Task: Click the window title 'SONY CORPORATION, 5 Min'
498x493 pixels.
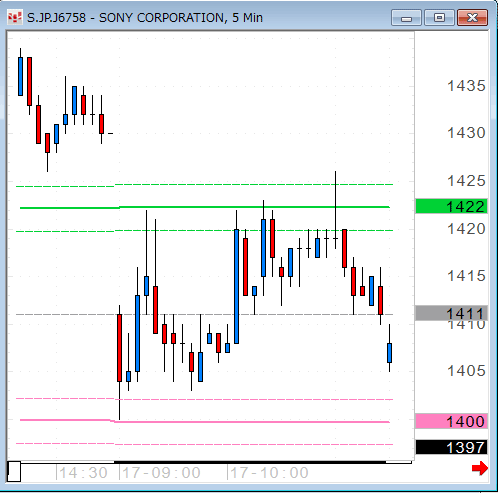Action: point(181,18)
